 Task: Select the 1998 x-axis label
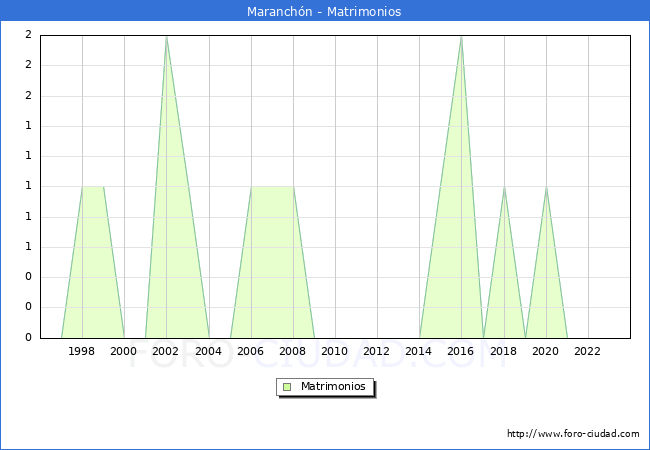82,351
